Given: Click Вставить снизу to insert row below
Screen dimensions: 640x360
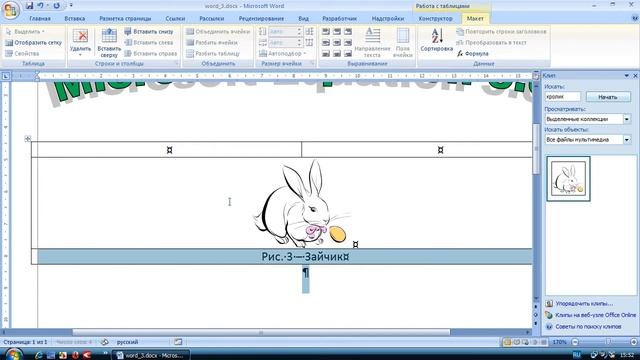Looking at the screenshot, I should click(149, 31).
